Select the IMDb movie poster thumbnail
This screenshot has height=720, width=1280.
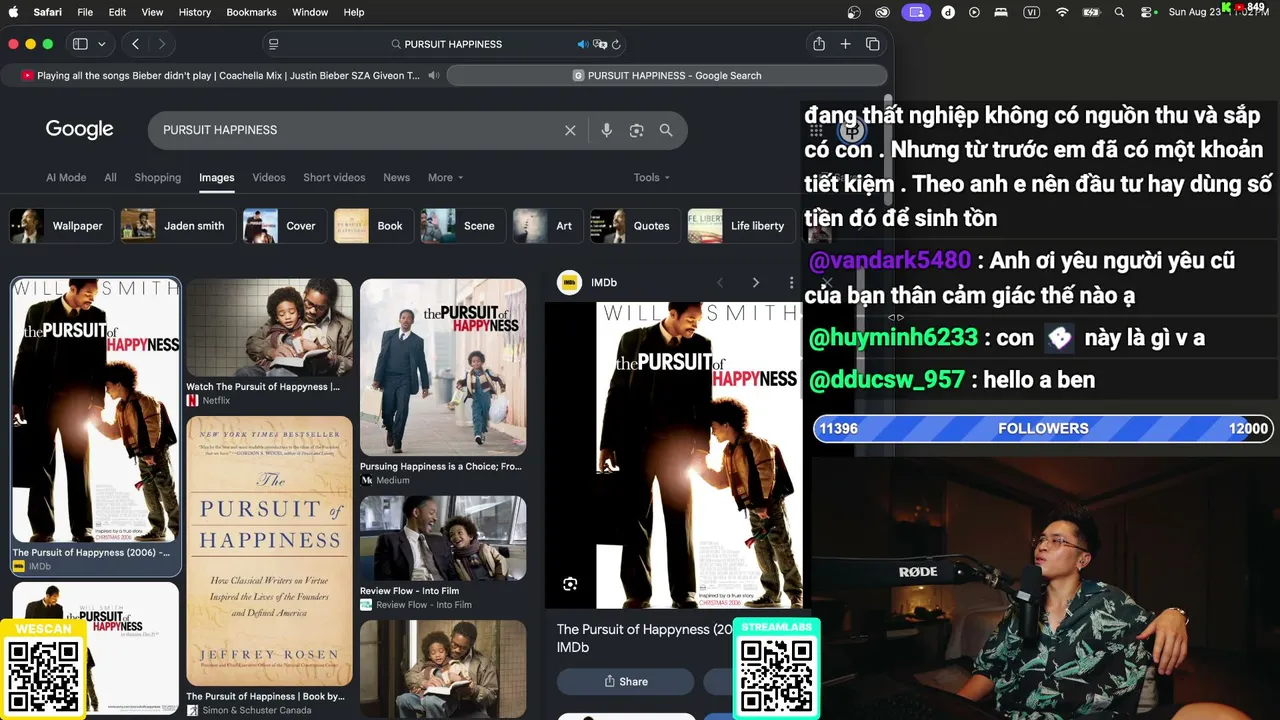point(96,411)
